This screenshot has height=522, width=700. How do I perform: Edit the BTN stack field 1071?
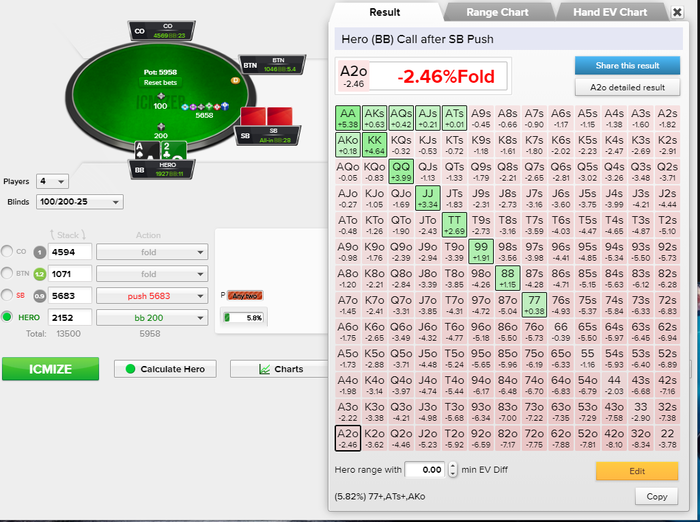click(70, 274)
